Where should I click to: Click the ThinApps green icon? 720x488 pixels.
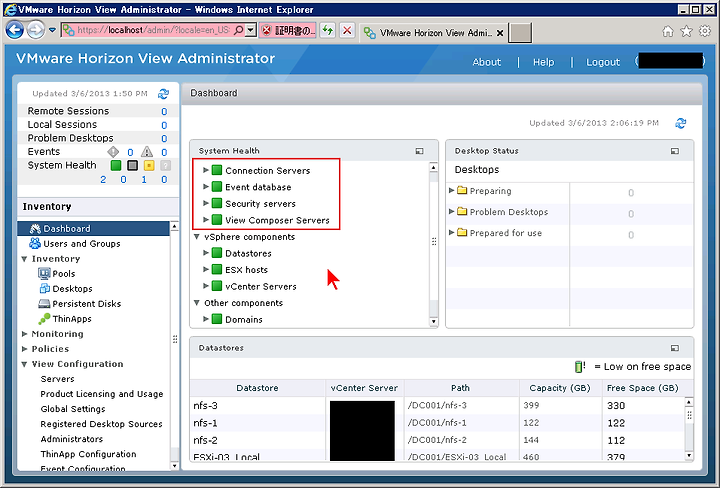(x=44, y=319)
